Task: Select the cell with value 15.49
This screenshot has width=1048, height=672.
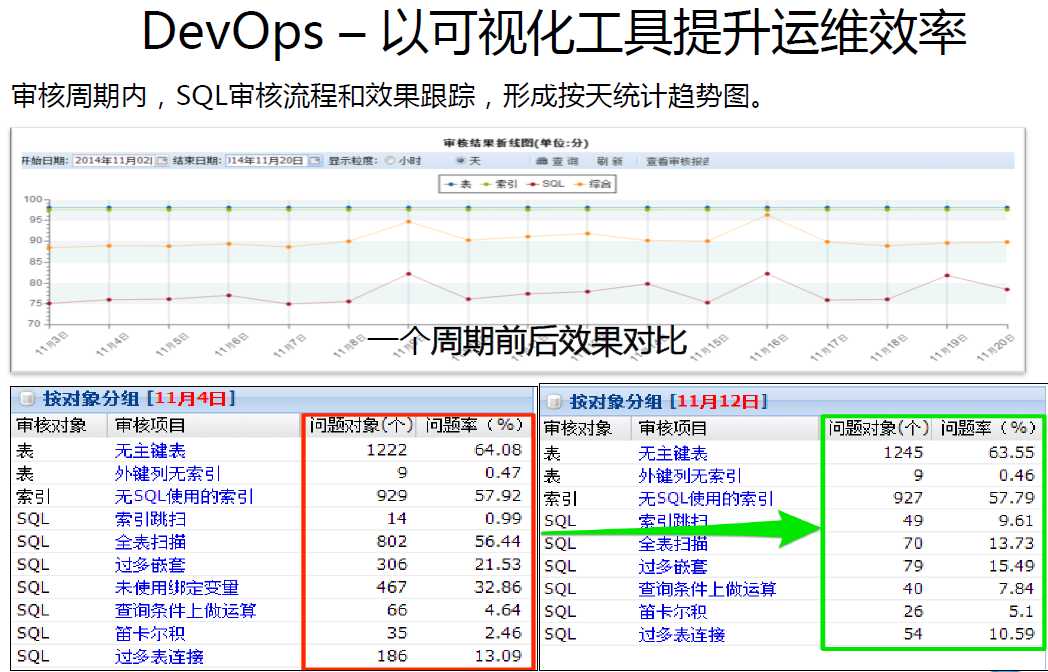Action: [1011, 566]
